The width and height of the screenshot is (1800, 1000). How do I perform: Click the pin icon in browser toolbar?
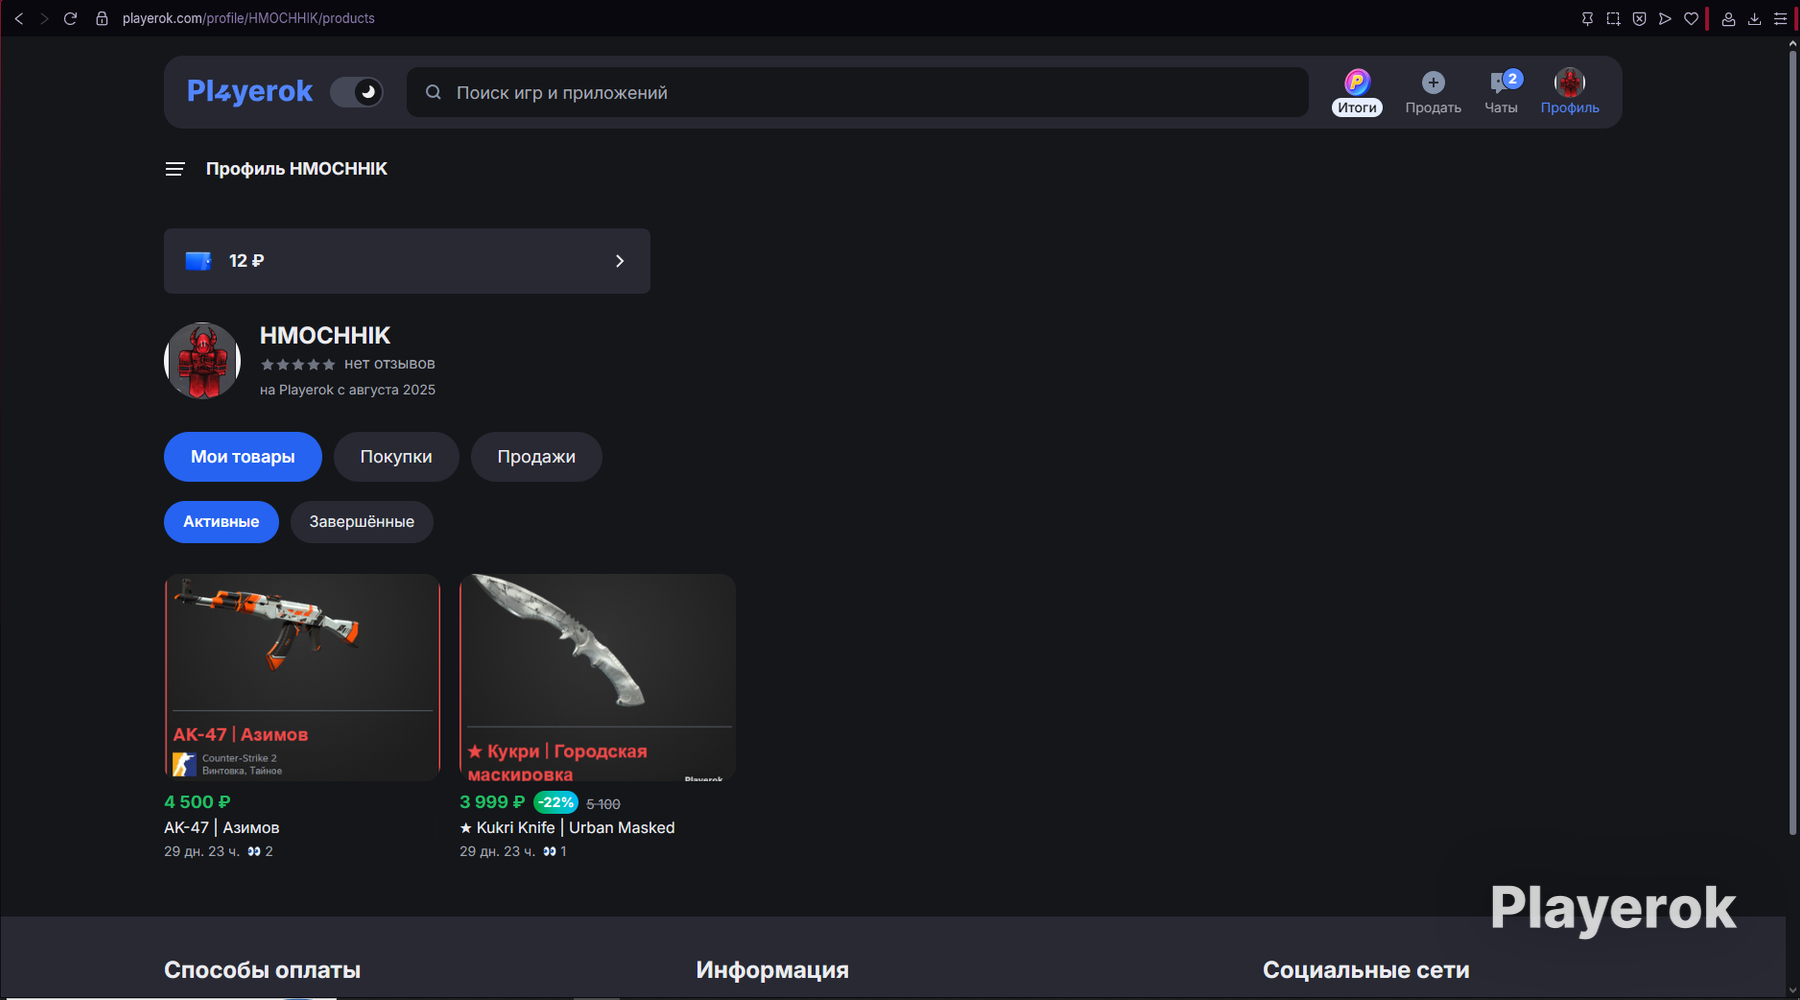click(1587, 18)
